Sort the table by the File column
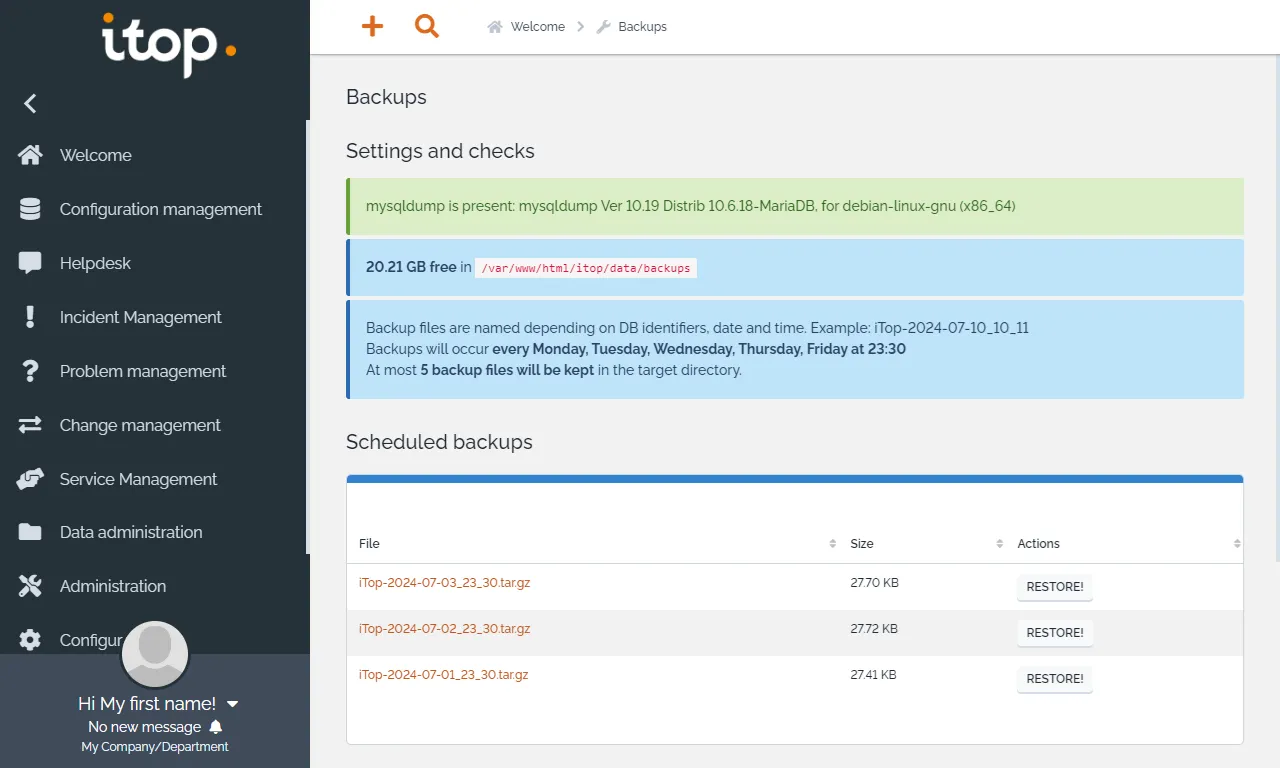This screenshot has width=1280, height=768. tap(597, 544)
